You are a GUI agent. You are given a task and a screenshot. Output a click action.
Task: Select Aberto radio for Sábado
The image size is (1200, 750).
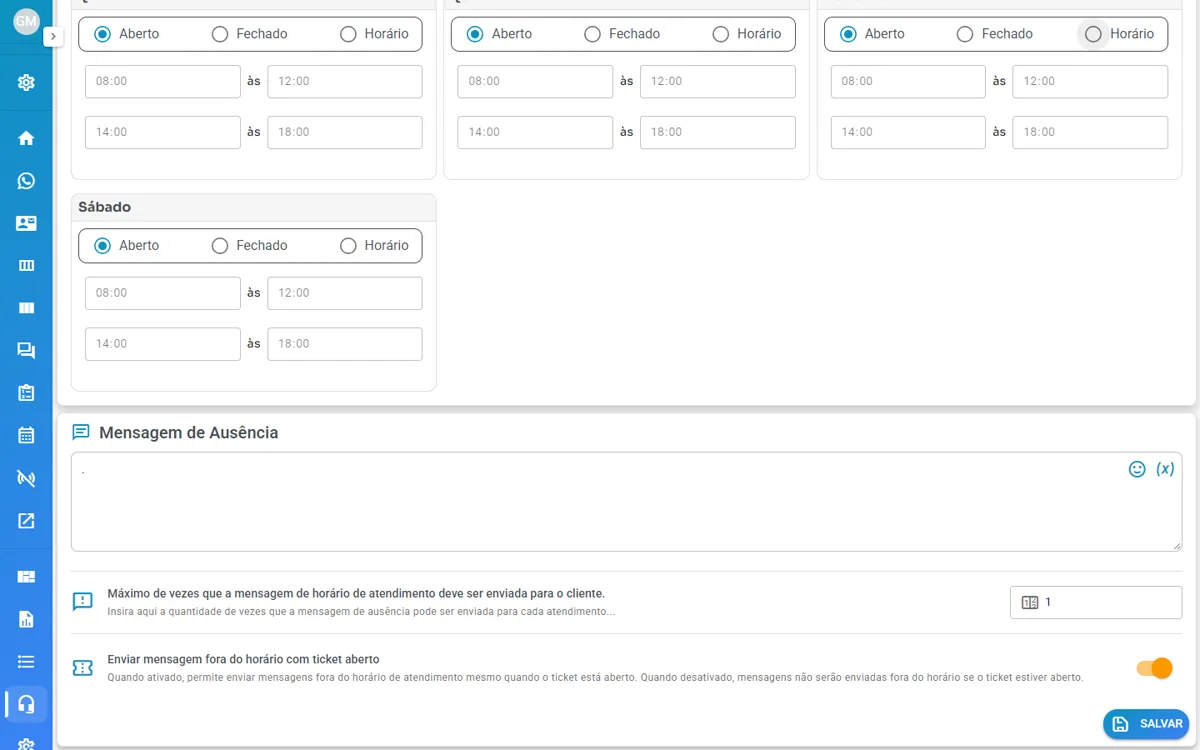tap(102, 246)
